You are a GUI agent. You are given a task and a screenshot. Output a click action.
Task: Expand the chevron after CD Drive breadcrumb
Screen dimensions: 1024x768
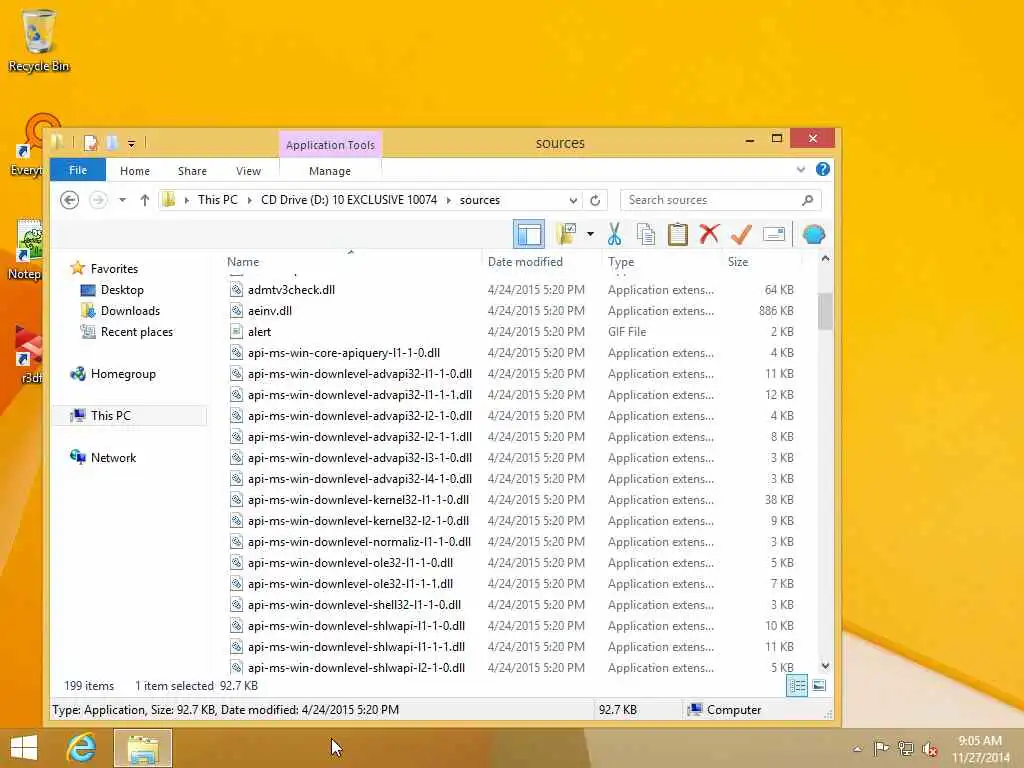point(449,200)
